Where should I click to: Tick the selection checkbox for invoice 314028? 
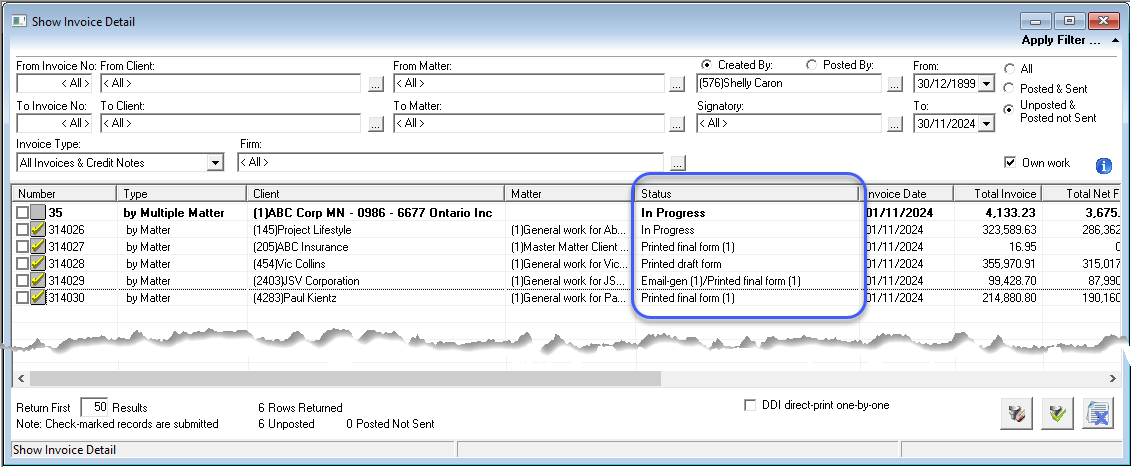pos(23,263)
